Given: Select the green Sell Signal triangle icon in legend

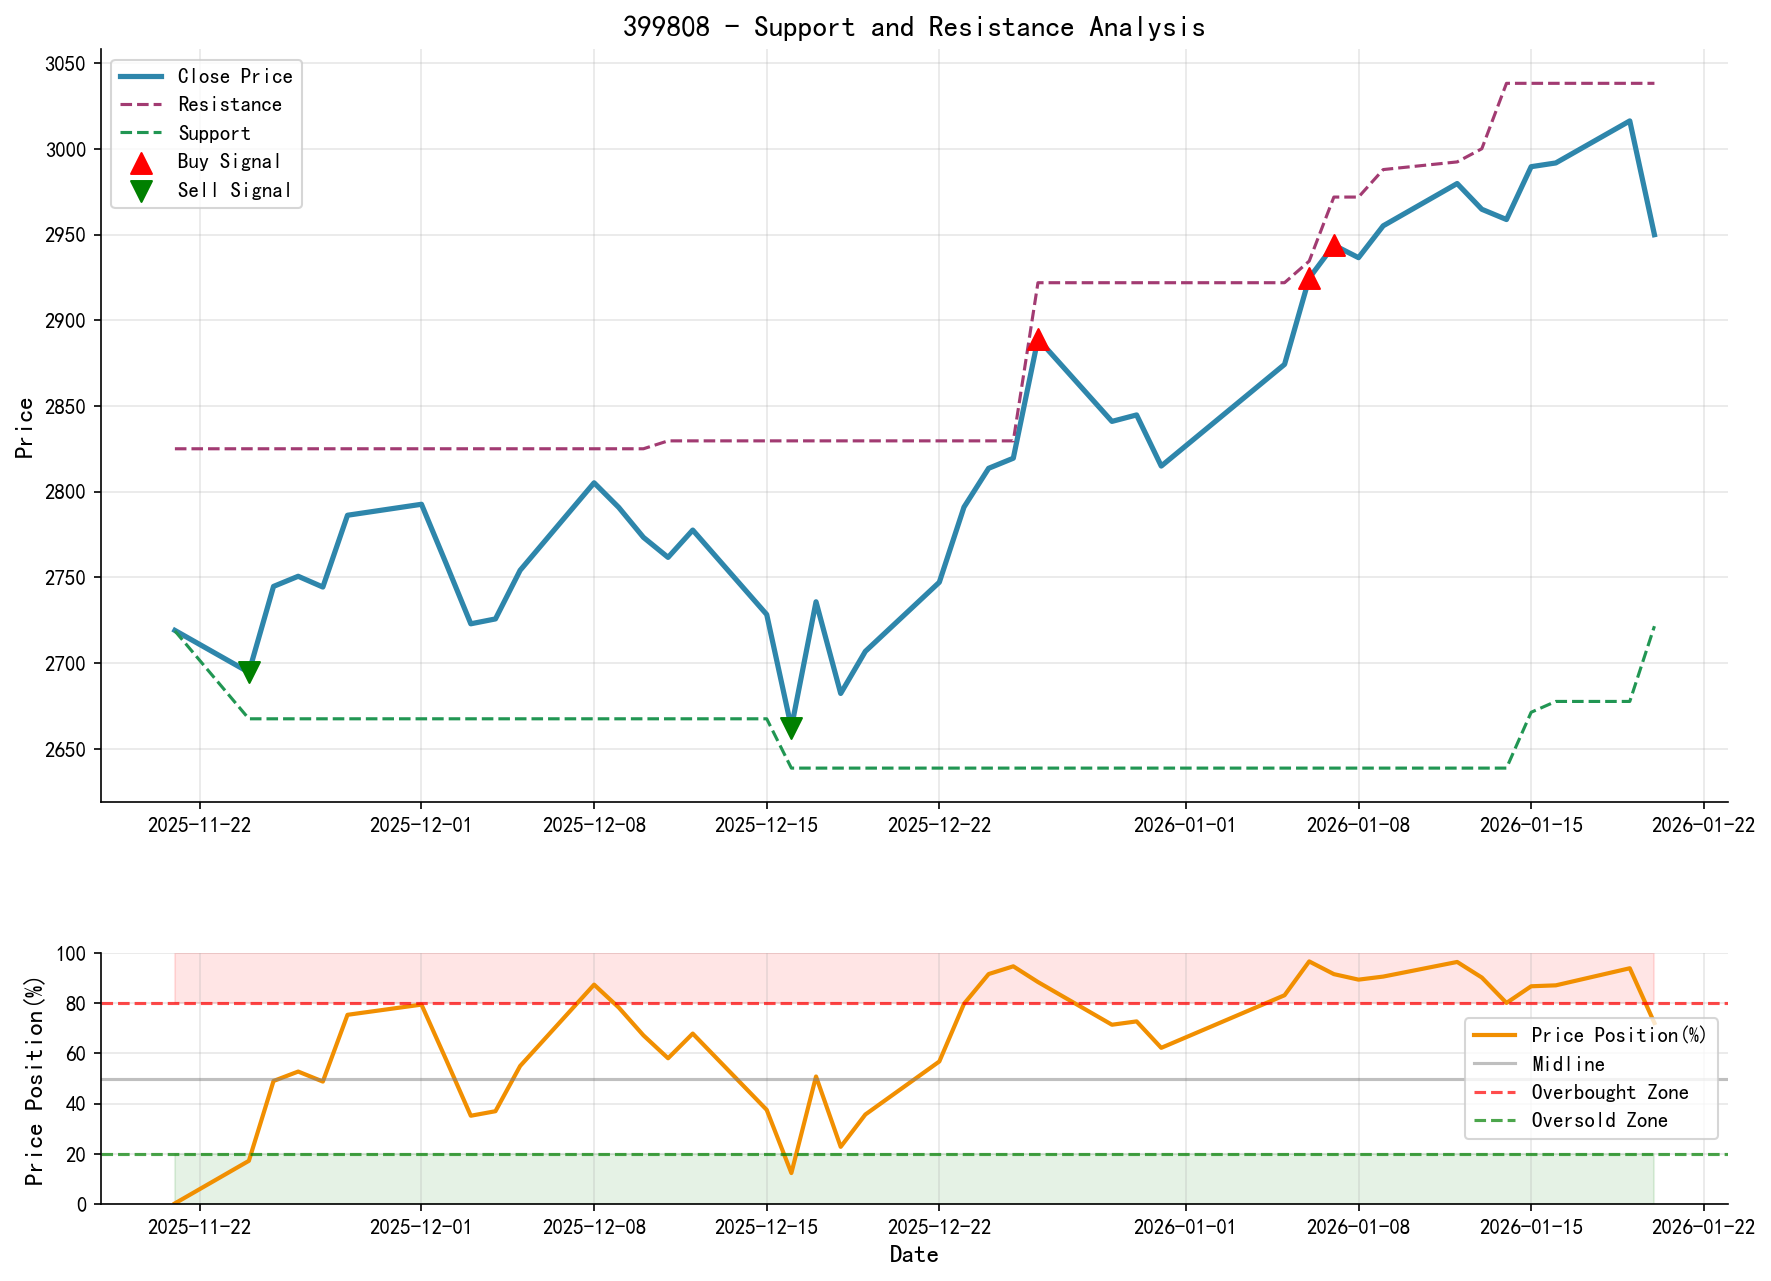Looking at the screenshot, I should (x=140, y=189).
